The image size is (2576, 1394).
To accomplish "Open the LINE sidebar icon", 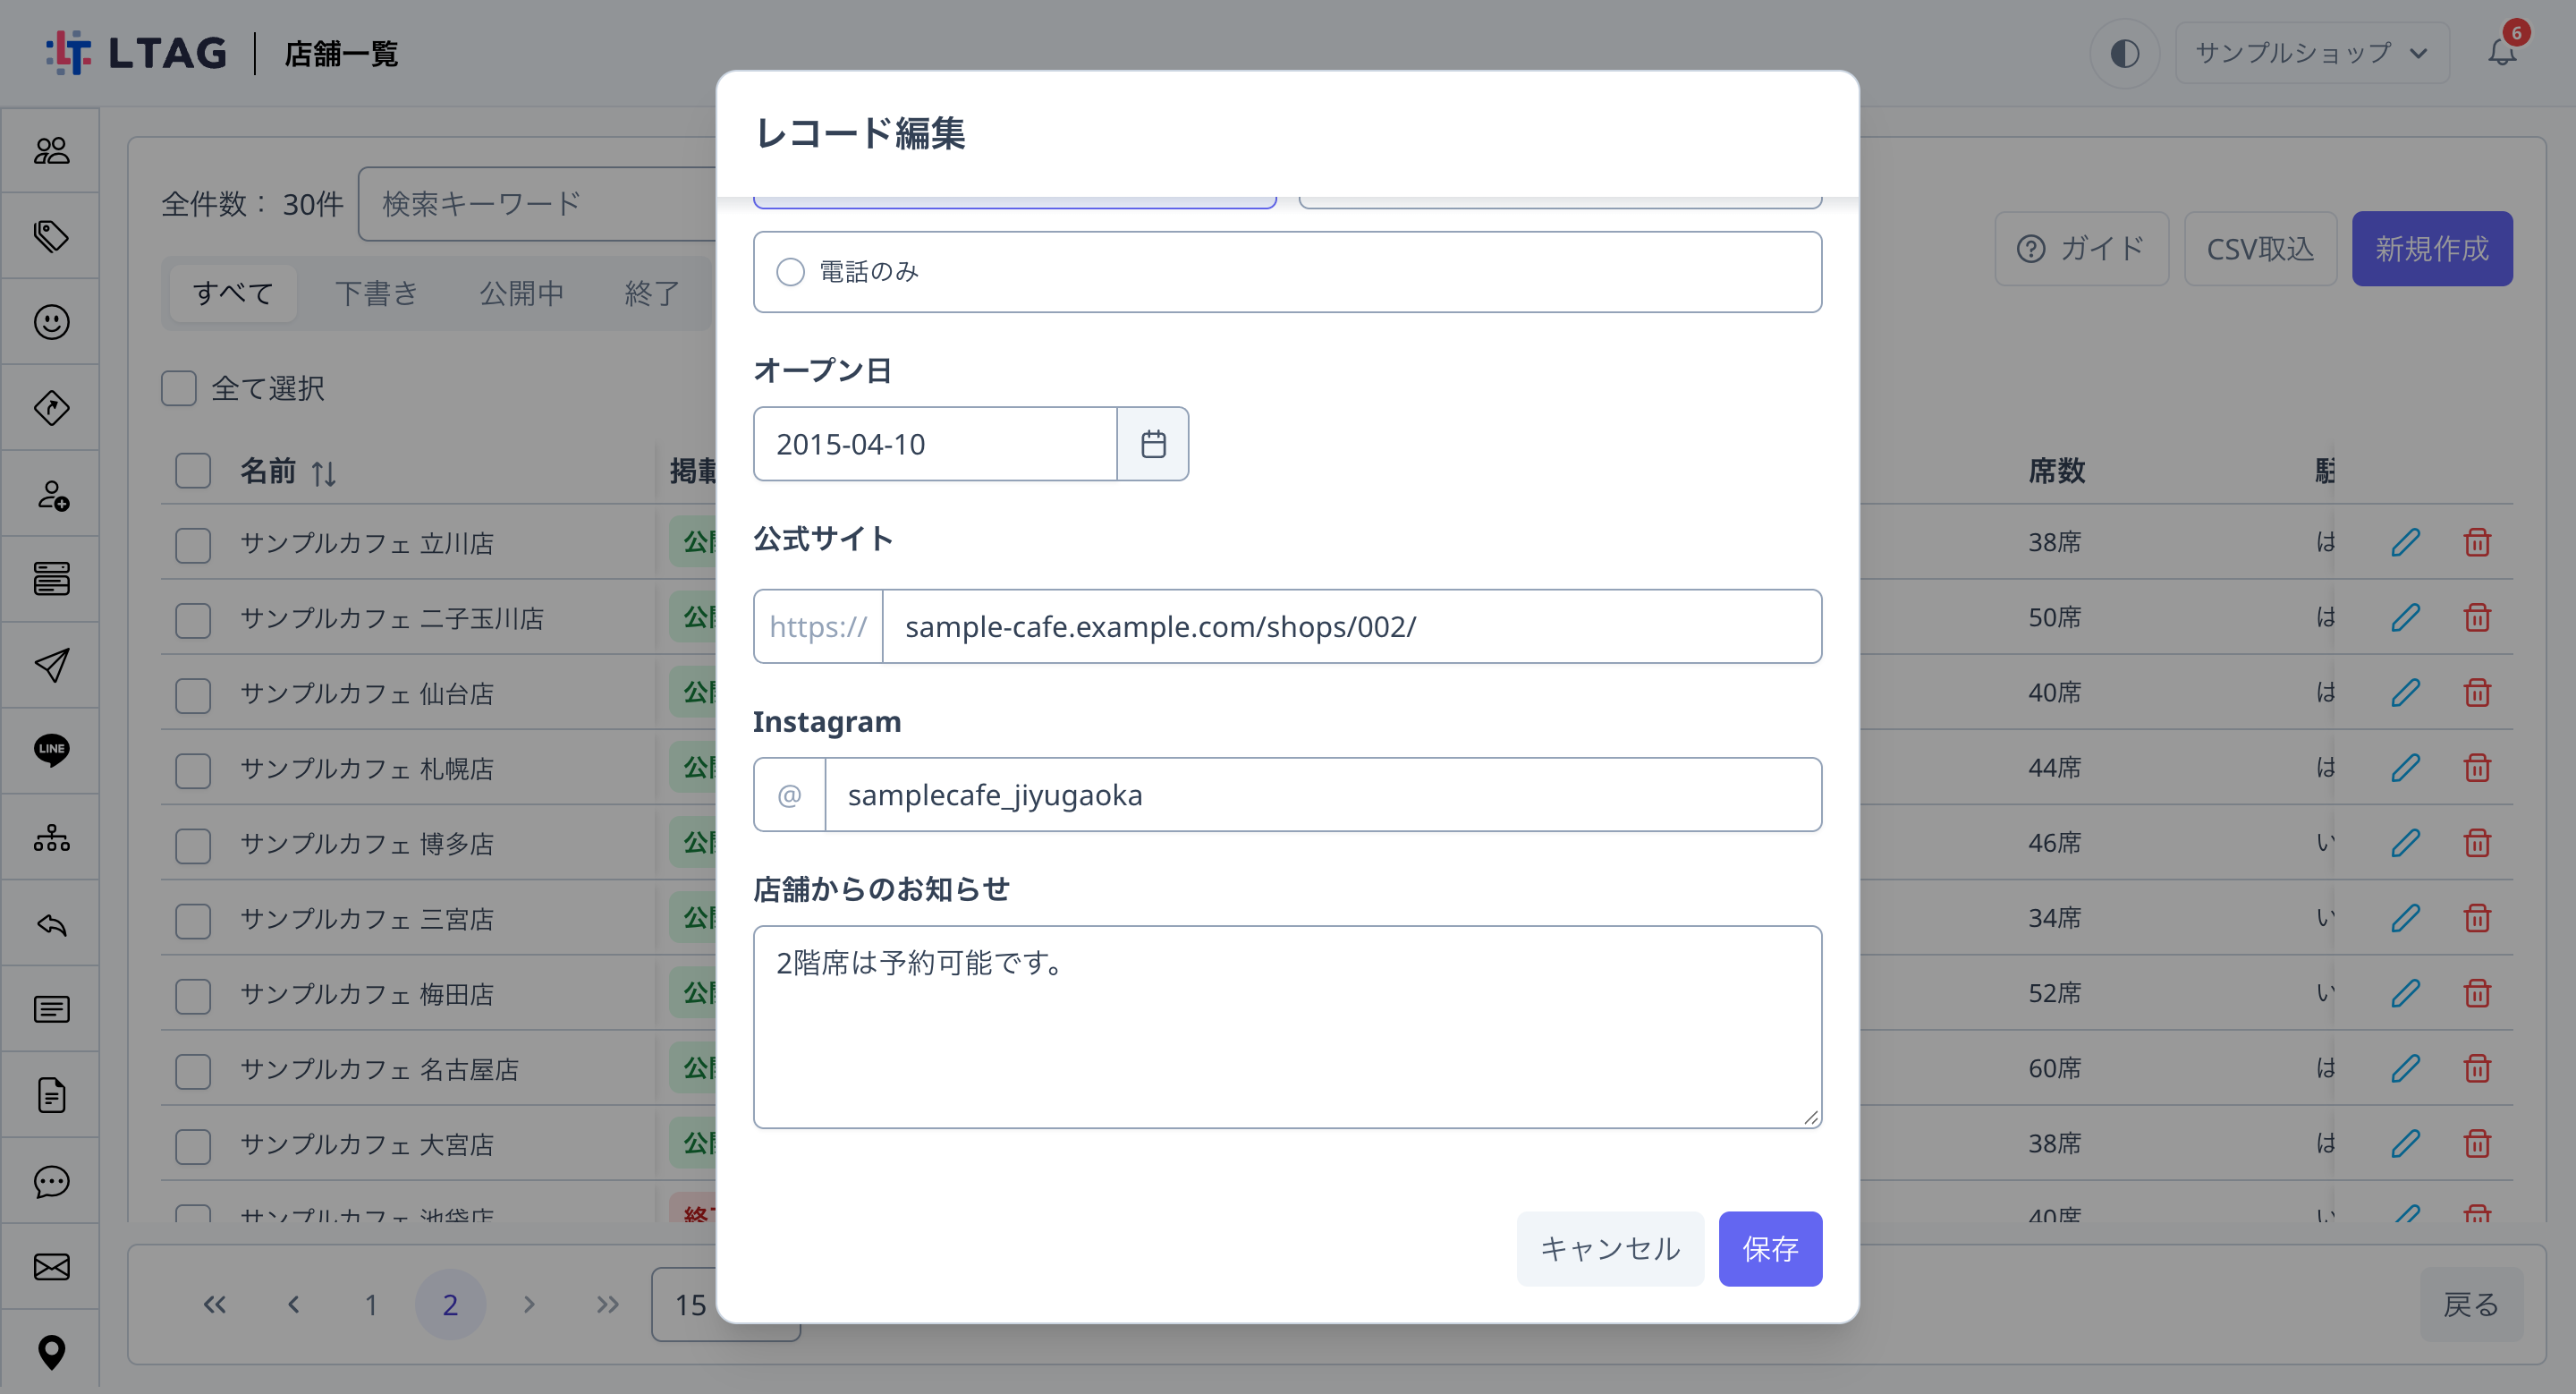I will click(x=51, y=750).
